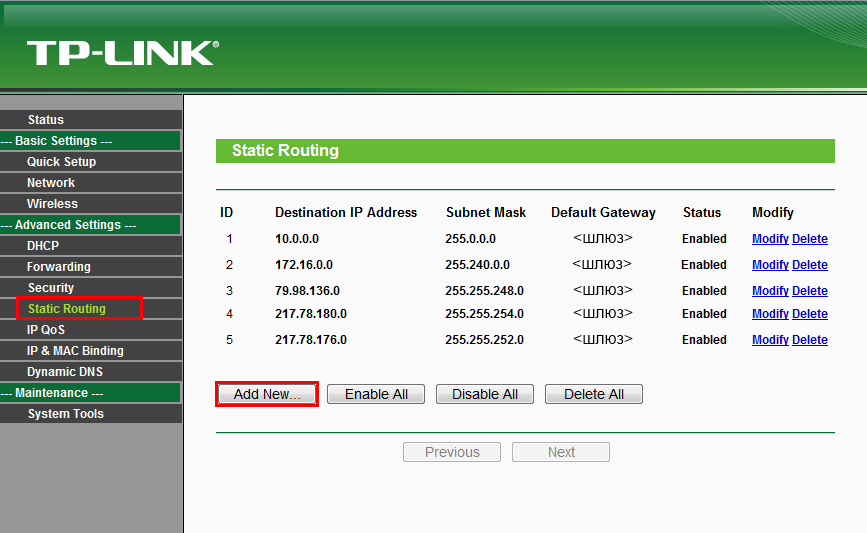Screen dimensions: 867x533
Task: Select subnet mask 255.240.0.0
Action: pyautogui.click(x=477, y=265)
